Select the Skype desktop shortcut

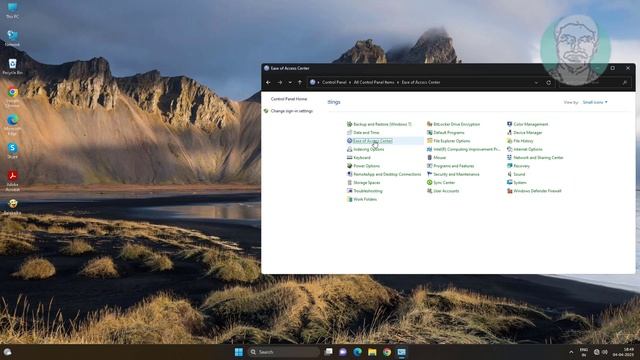coord(12,151)
